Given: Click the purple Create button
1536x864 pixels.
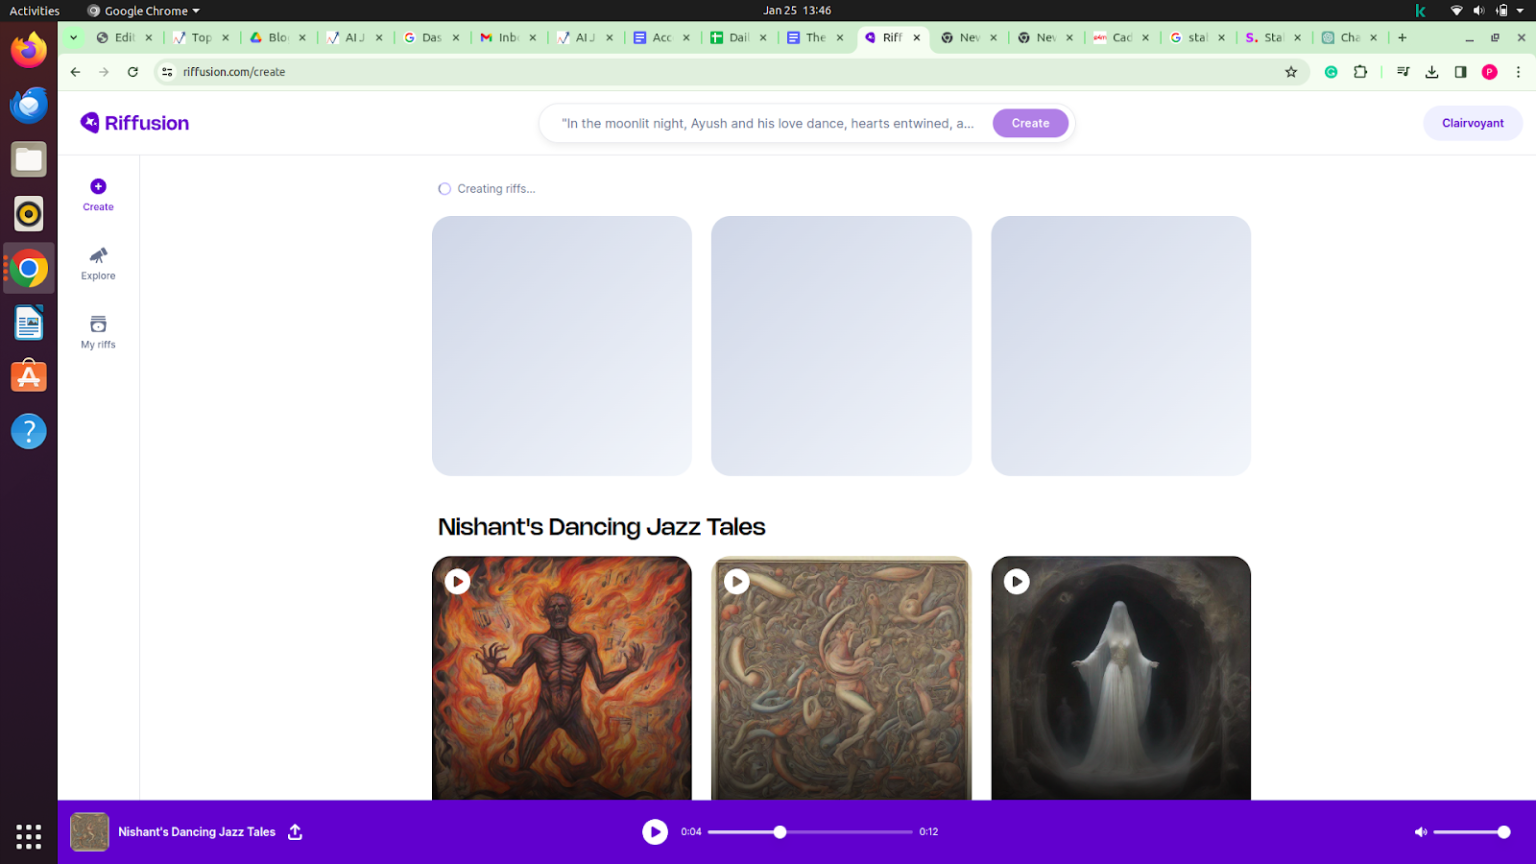Looking at the screenshot, I should [x=1030, y=123].
